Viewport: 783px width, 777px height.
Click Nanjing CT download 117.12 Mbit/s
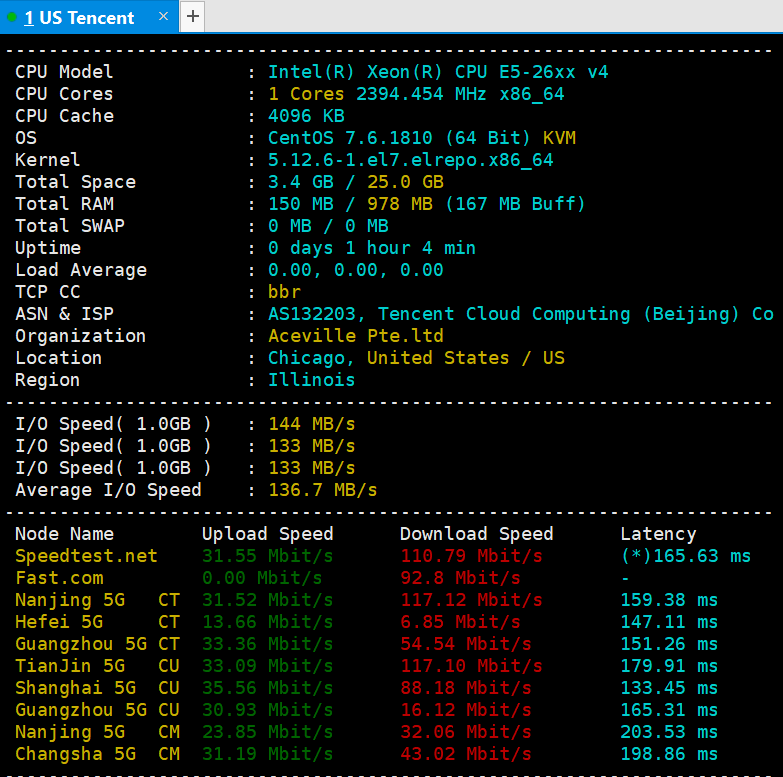pos(471,600)
